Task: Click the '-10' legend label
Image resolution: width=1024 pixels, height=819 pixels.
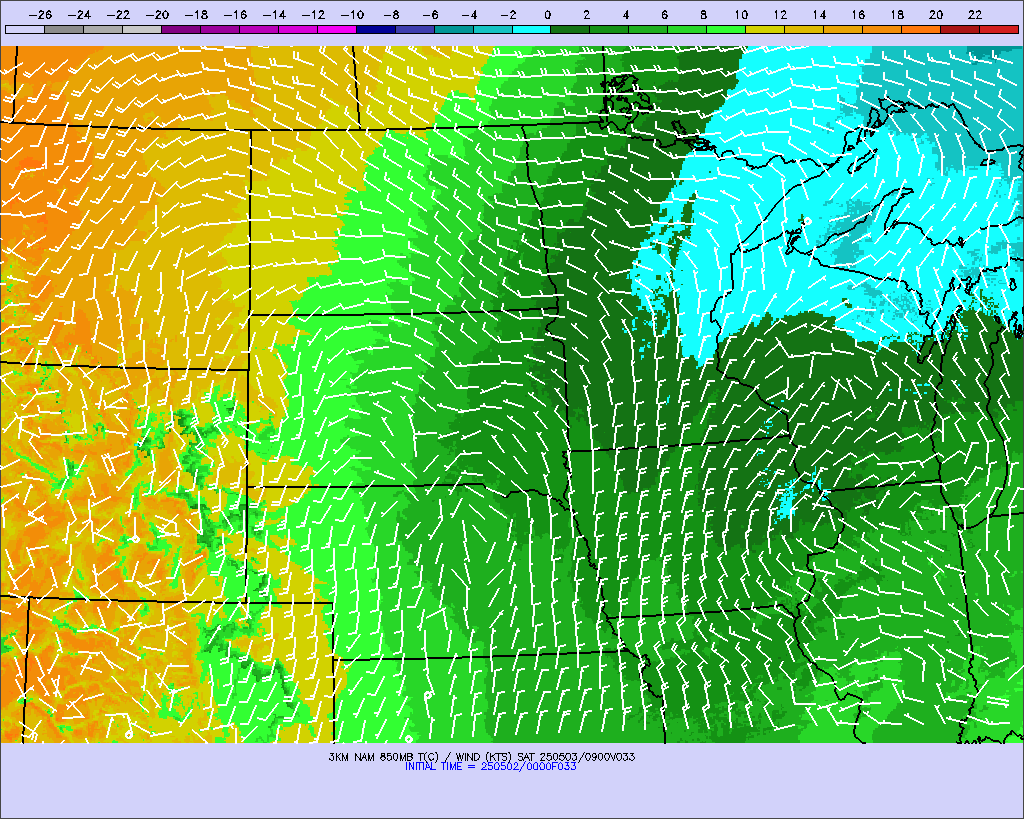Action: tap(352, 14)
